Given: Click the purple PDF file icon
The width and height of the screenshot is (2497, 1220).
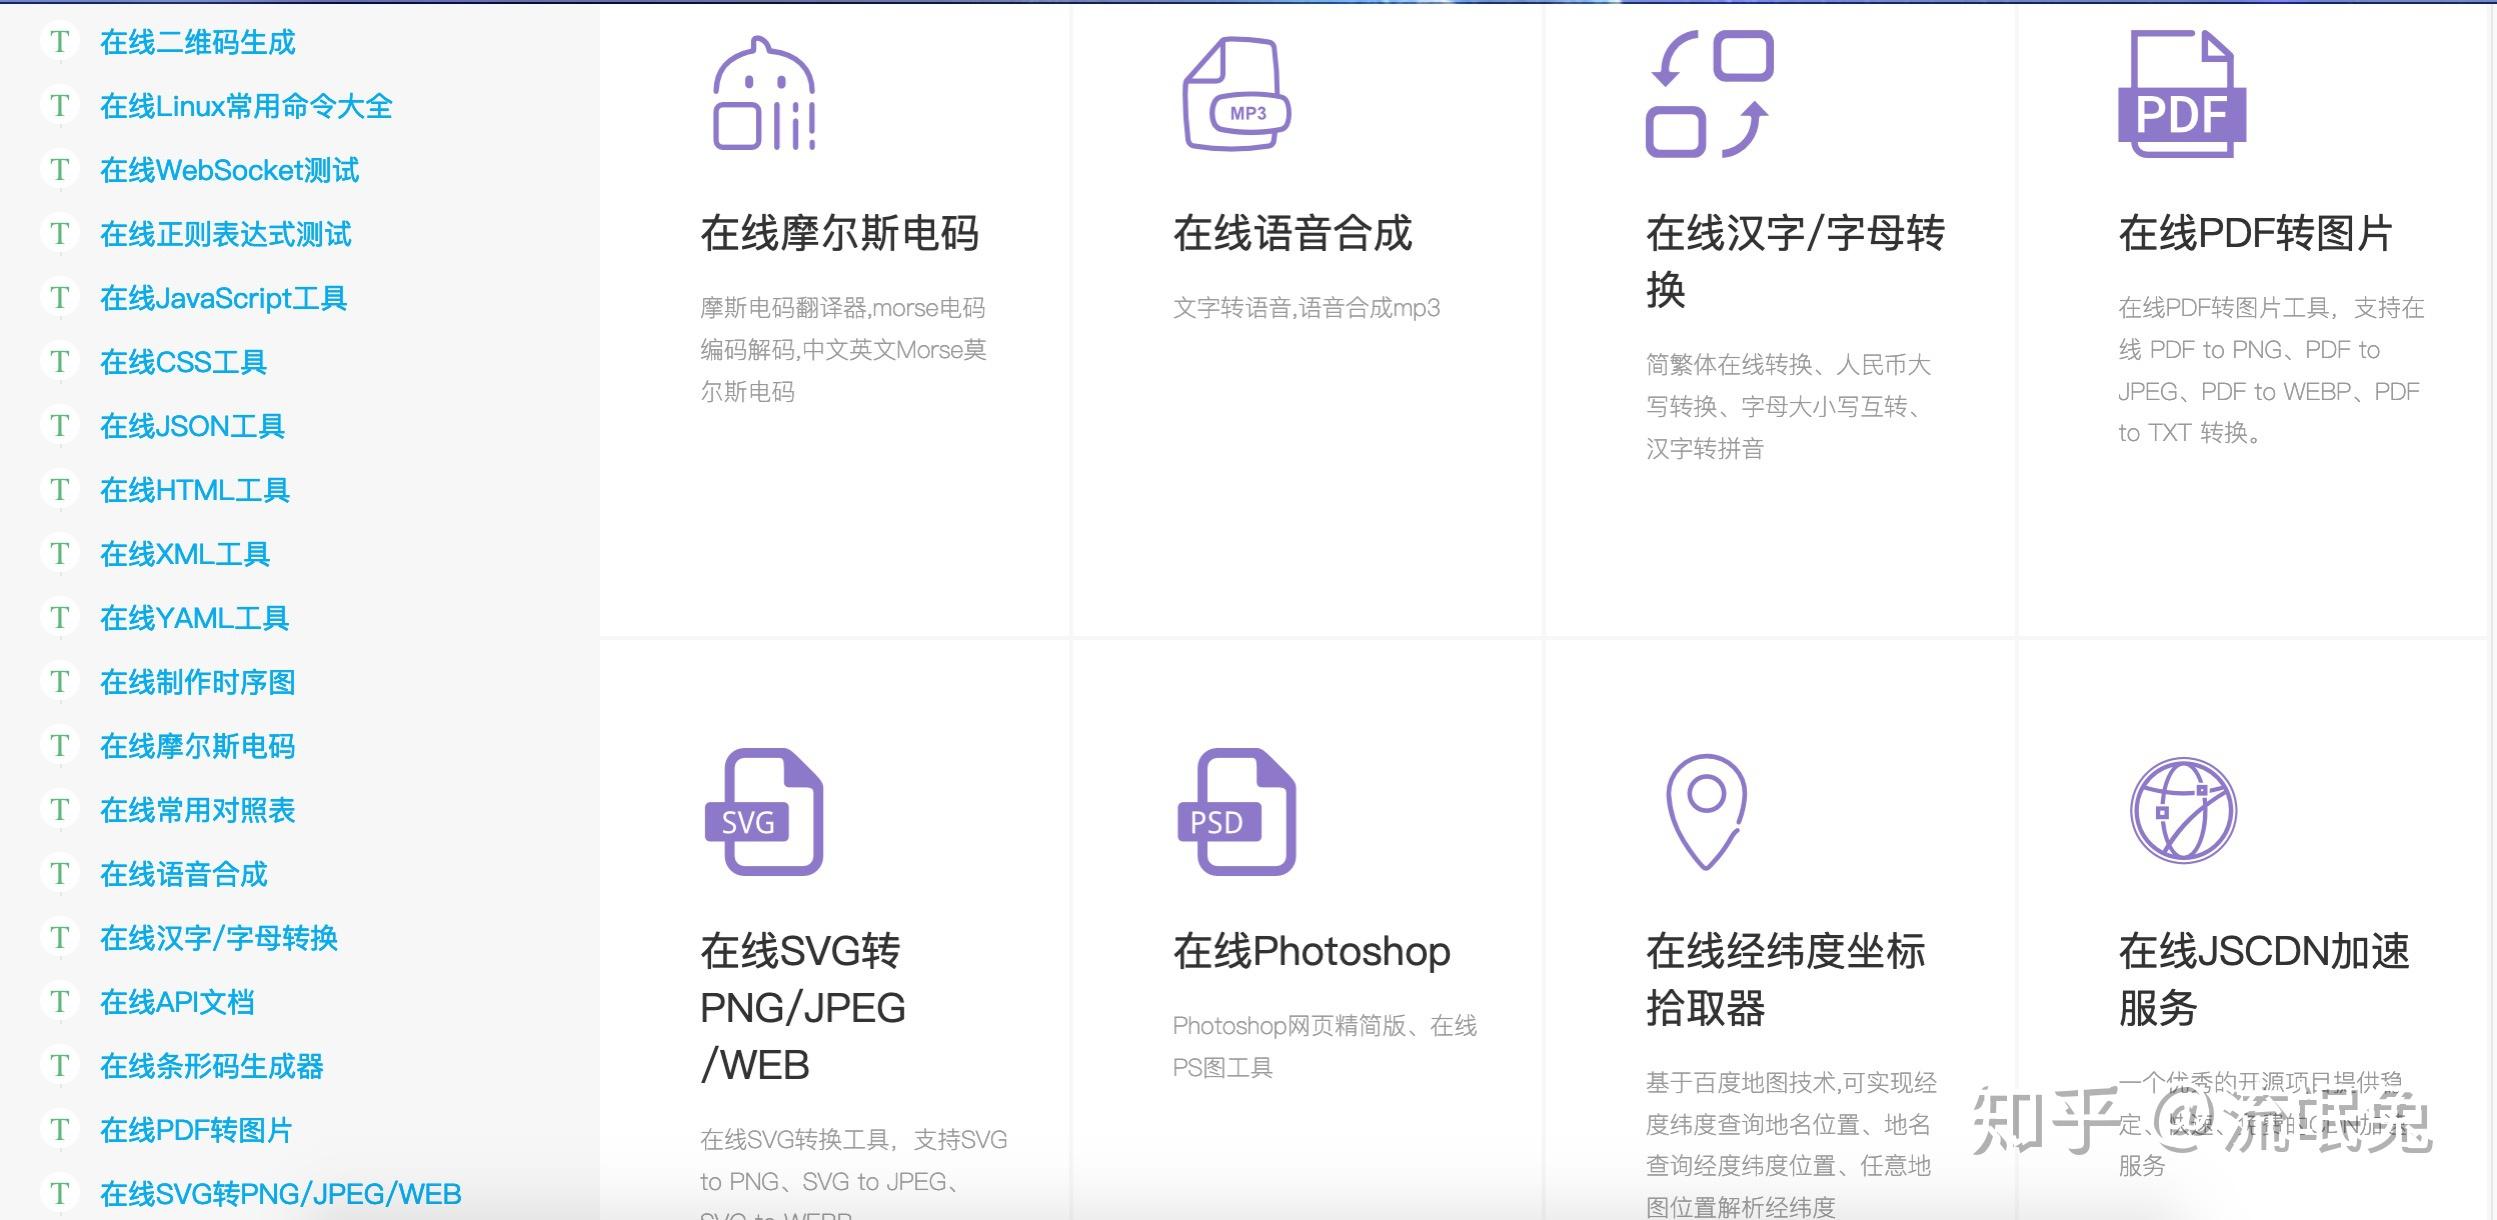Looking at the screenshot, I should coord(2182,95).
